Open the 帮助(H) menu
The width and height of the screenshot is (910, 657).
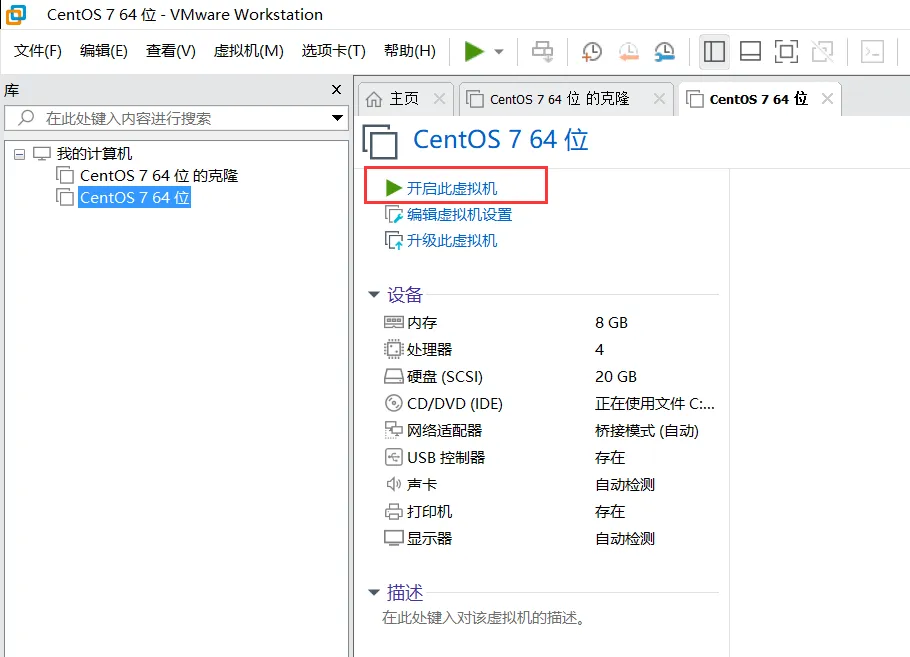410,51
